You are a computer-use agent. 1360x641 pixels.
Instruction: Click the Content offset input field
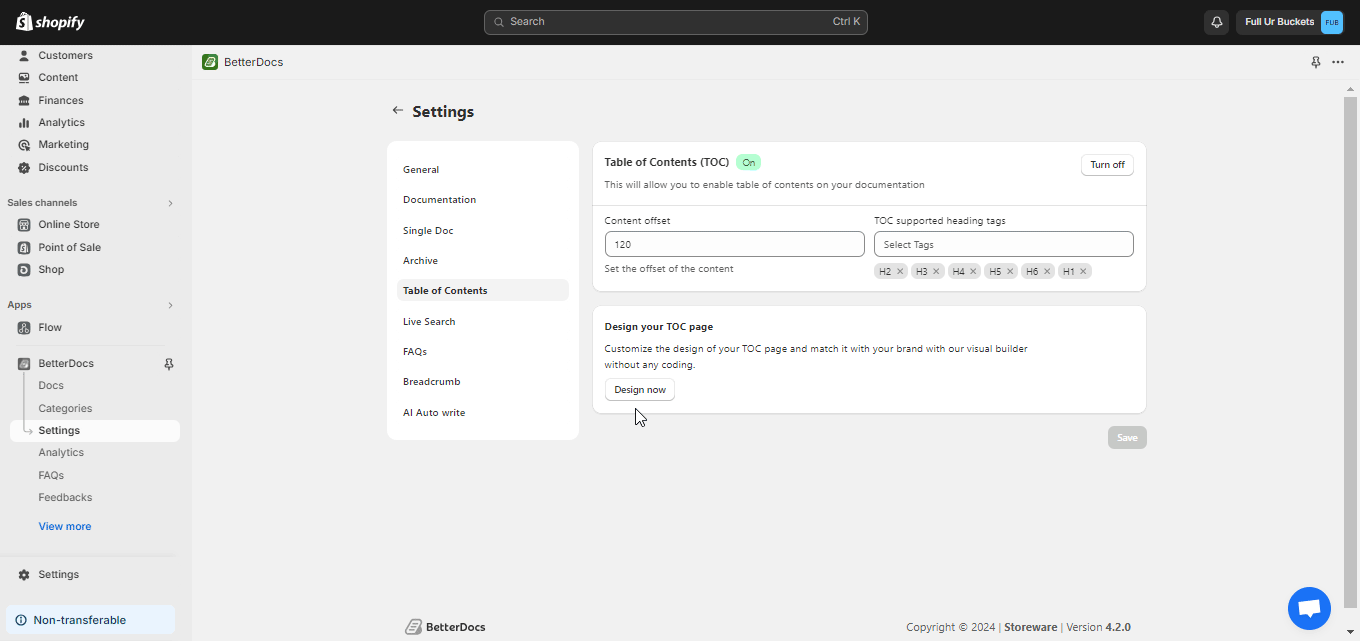point(734,243)
